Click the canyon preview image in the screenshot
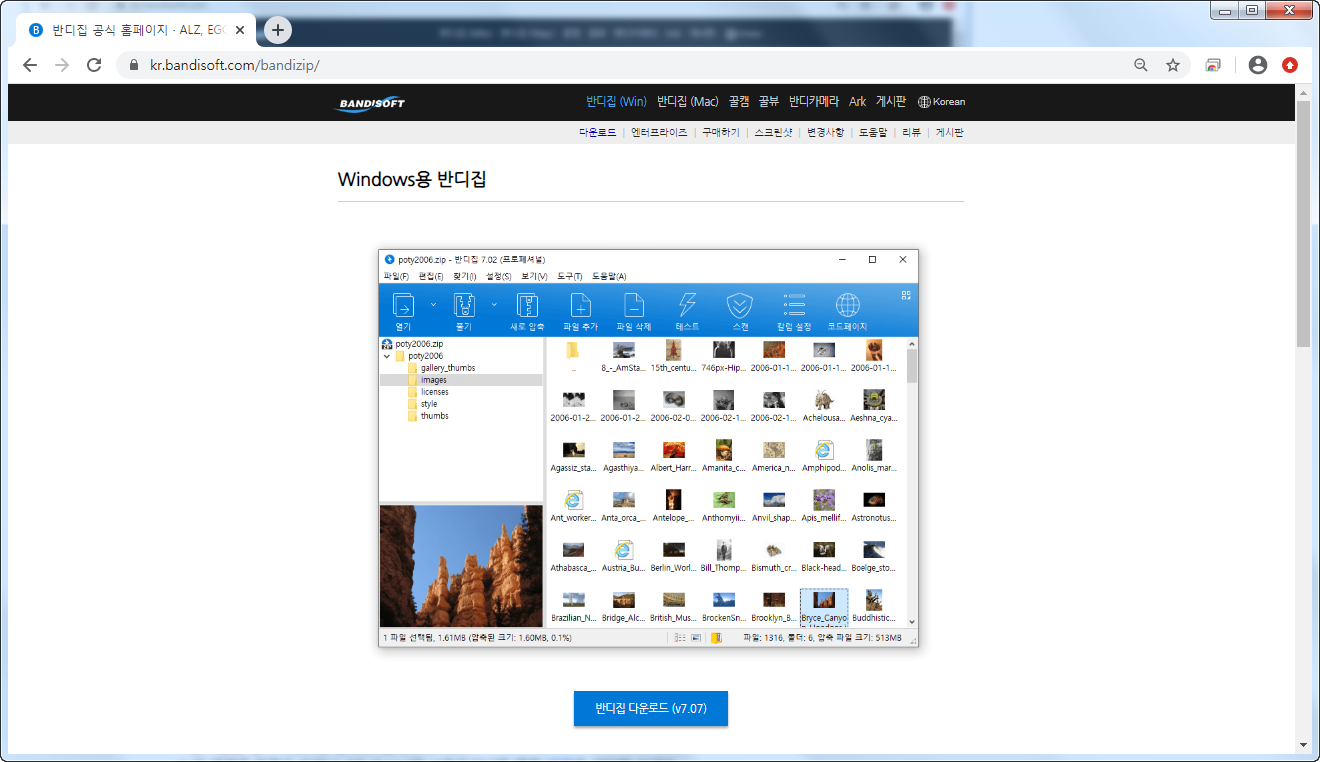The image size is (1320, 762). (461, 566)
